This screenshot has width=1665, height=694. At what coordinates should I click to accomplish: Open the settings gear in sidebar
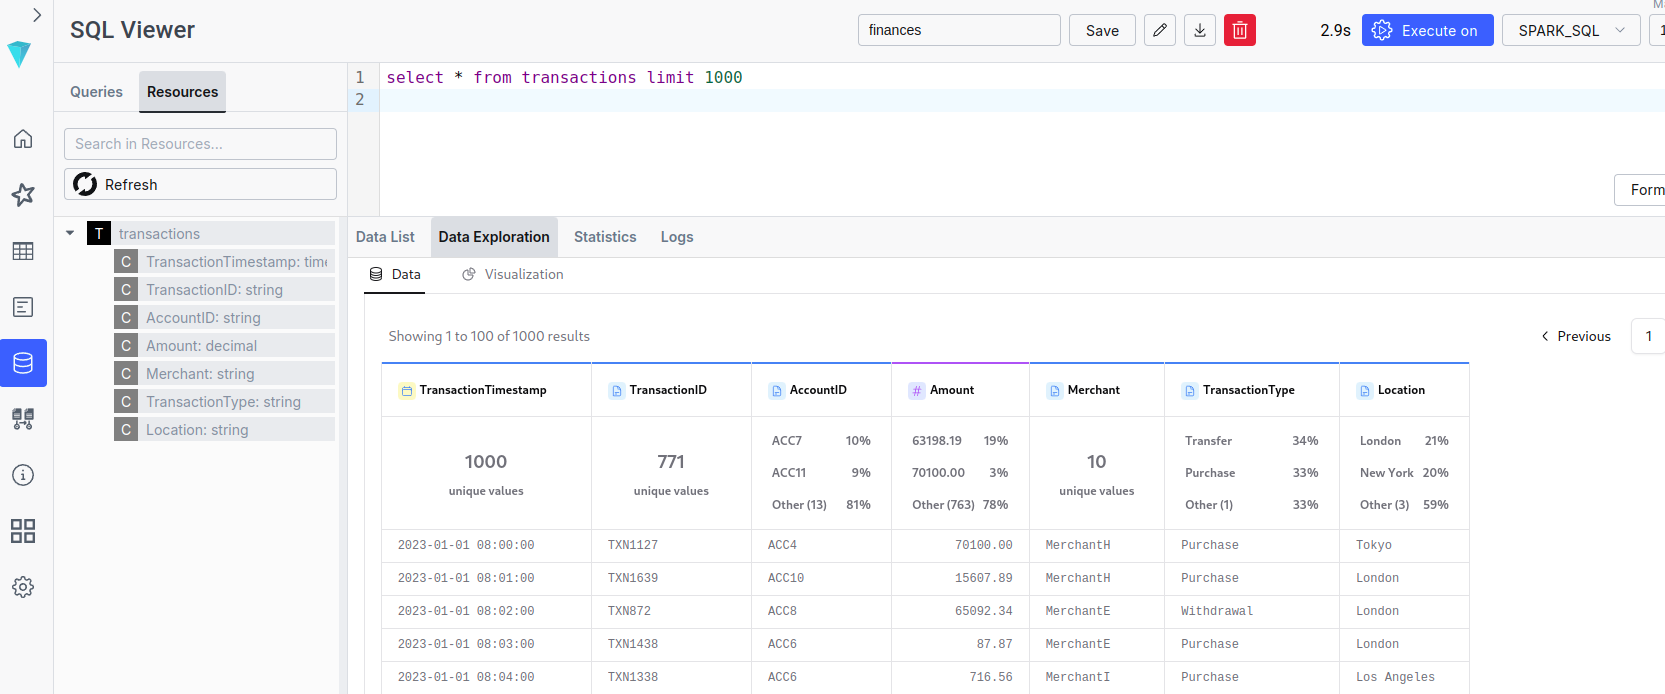pyautogui.click(x=23, y=587)
